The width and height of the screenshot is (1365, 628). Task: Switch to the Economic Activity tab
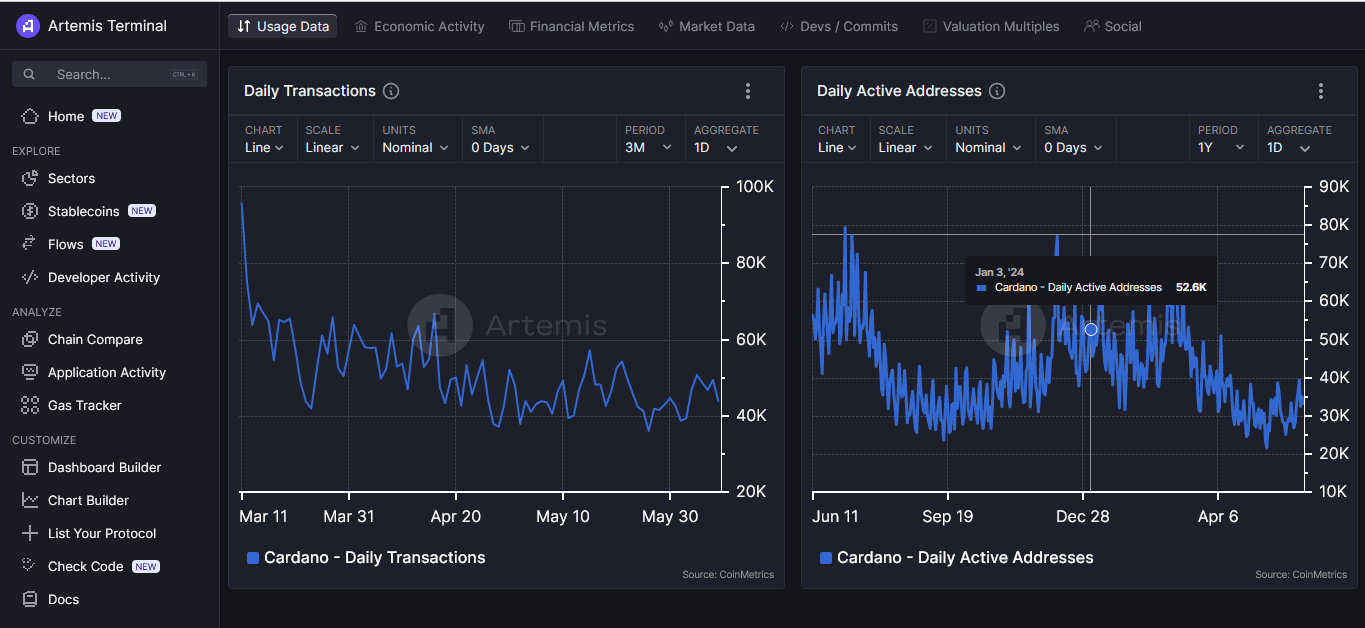pos(419,26)
